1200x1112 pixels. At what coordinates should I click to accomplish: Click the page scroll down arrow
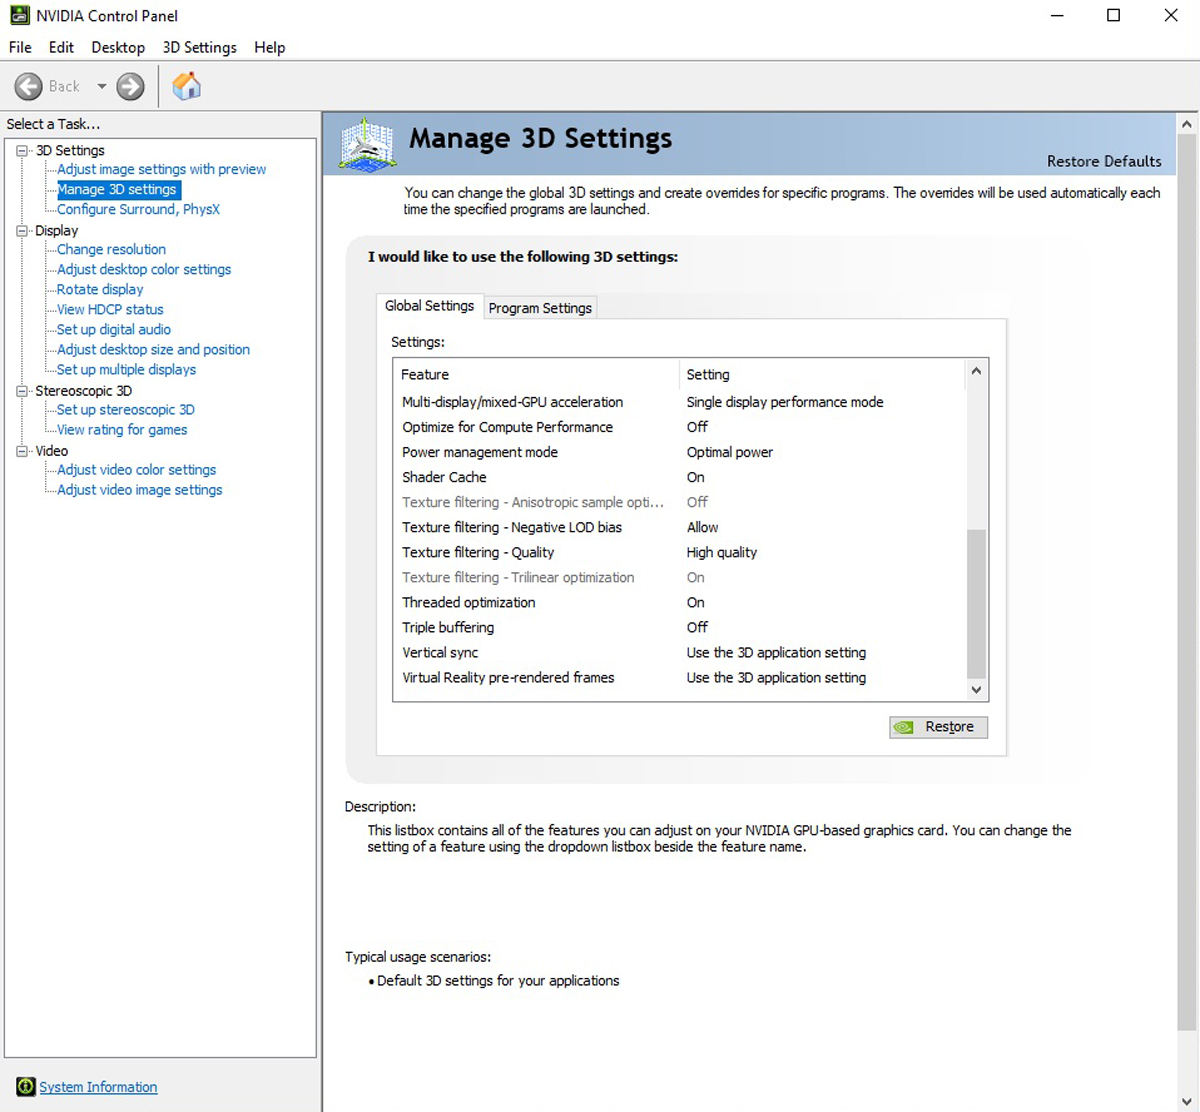(x=1187, y=1102)
